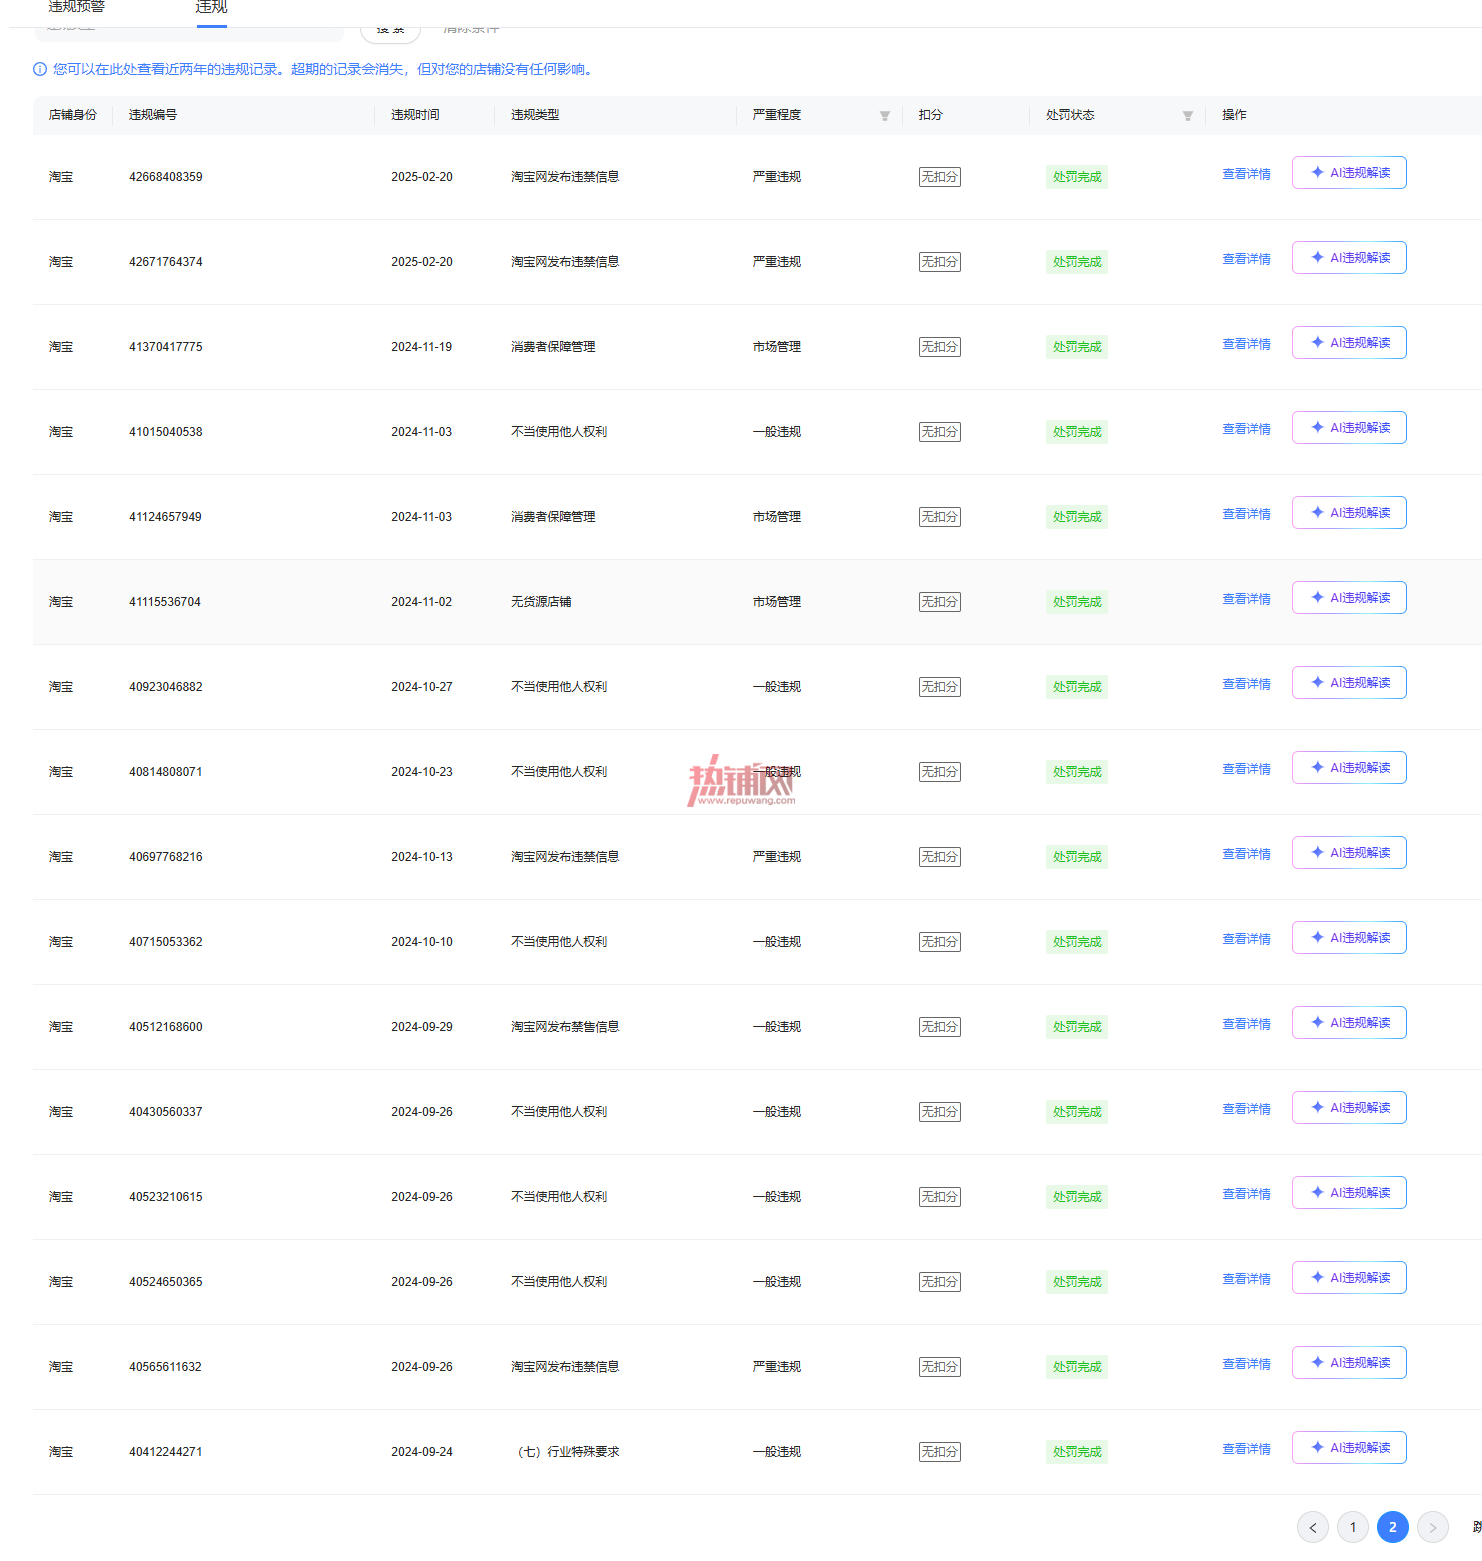Click the filter icon in 严重程度 column header
Viewport: 1482px width, 1561px height.
pos(884,116)
